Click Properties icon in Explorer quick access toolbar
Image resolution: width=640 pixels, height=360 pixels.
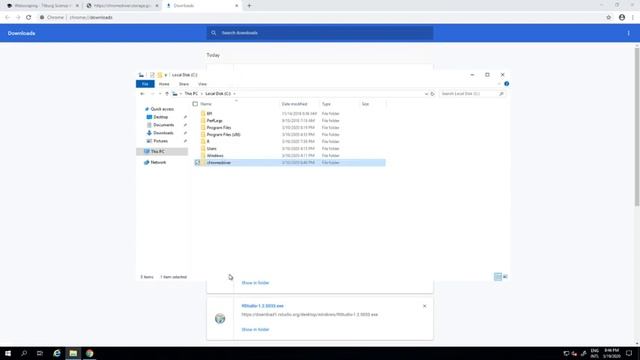pyautogui.click(x=152, y=75)
